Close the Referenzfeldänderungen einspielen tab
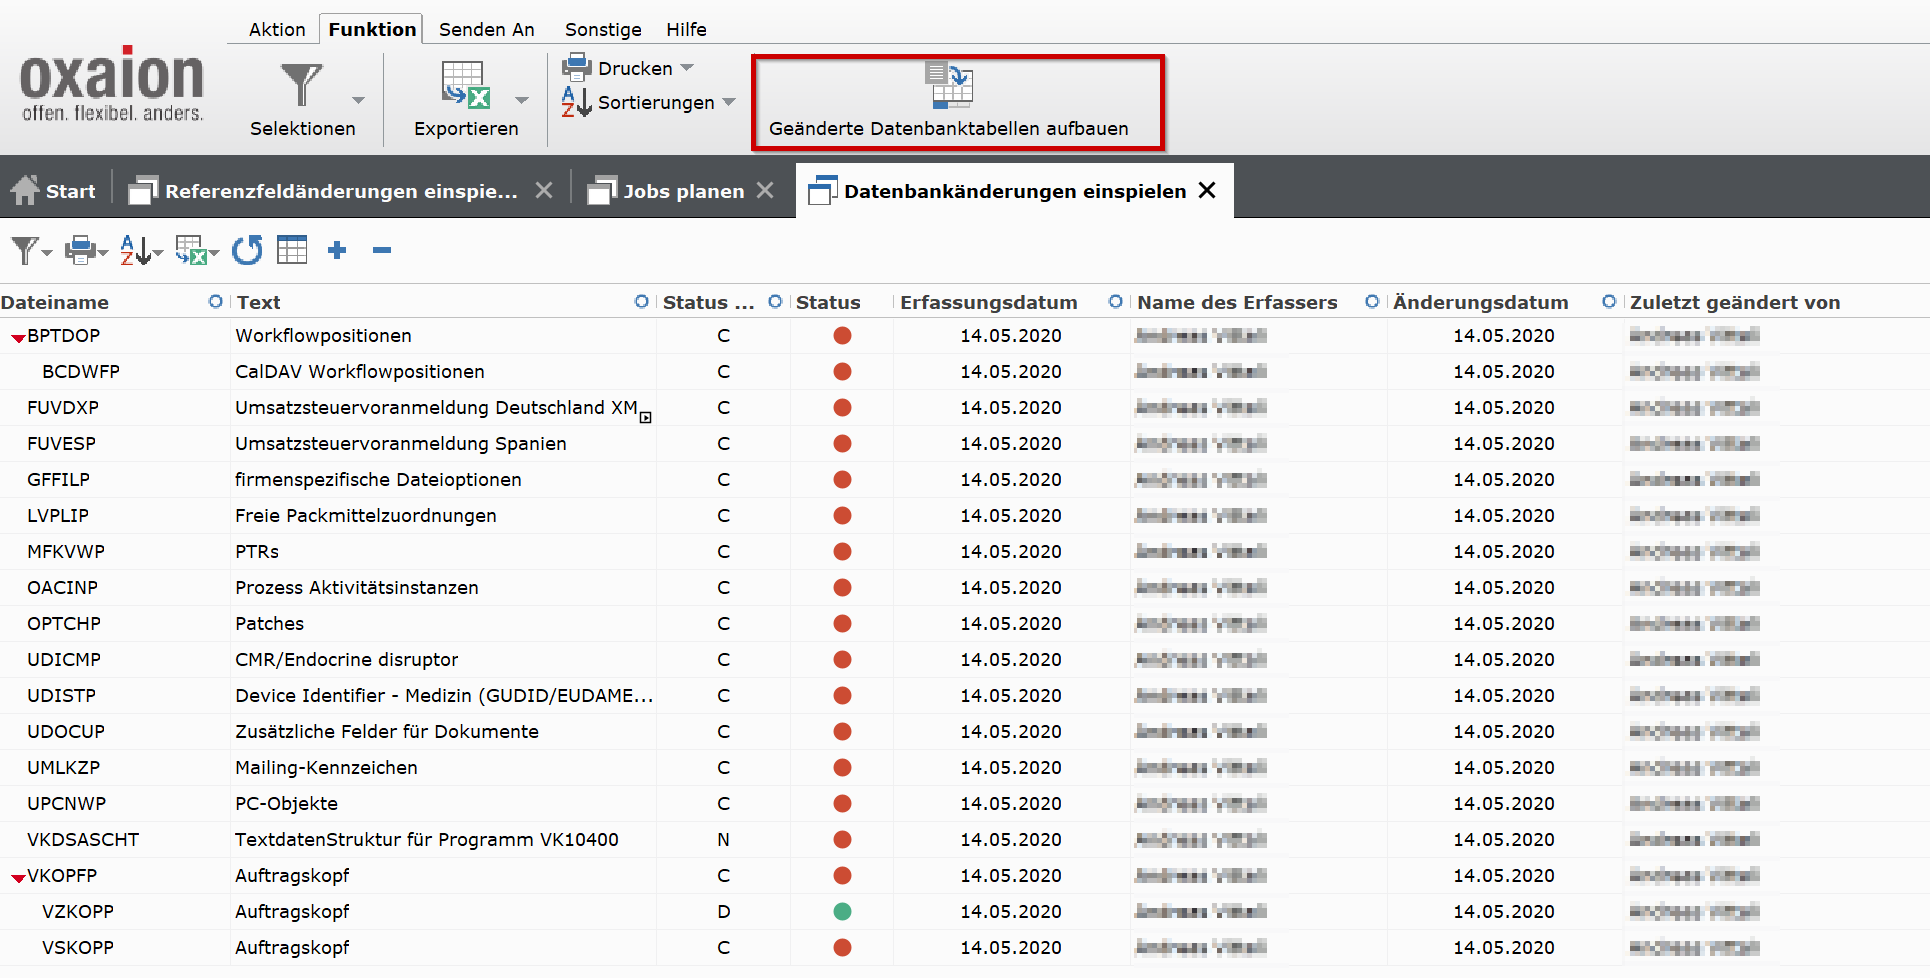The image size is (1930, 978). (544, 190)
